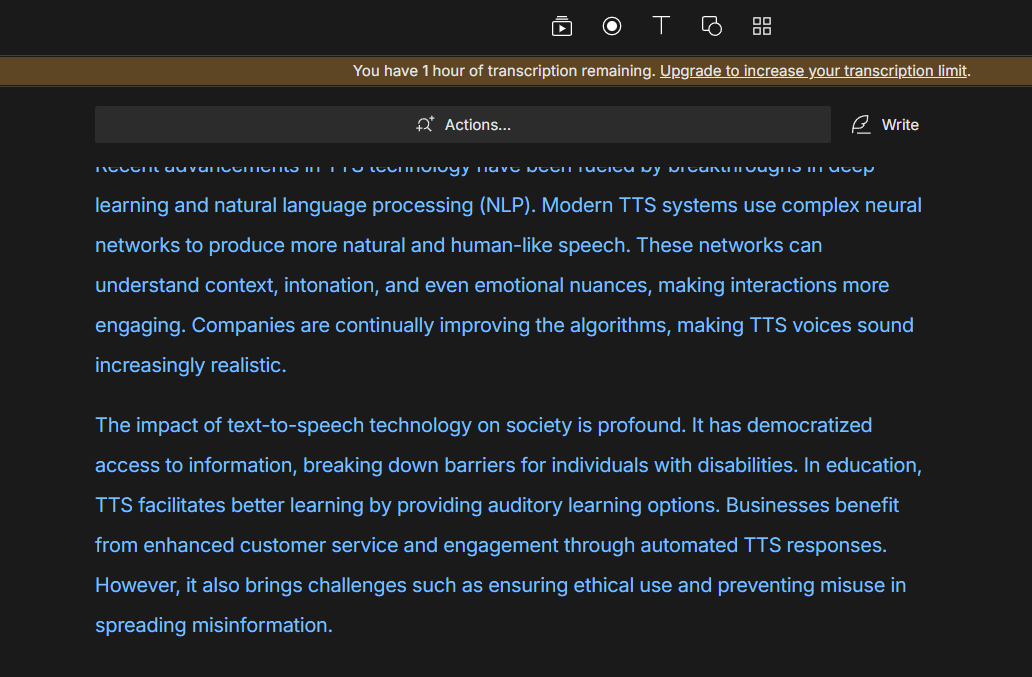Image resolution: width=1032 pixels, height=677 pixels.
Task: Click the Record circle icon
Action: (x=612, y=26)
